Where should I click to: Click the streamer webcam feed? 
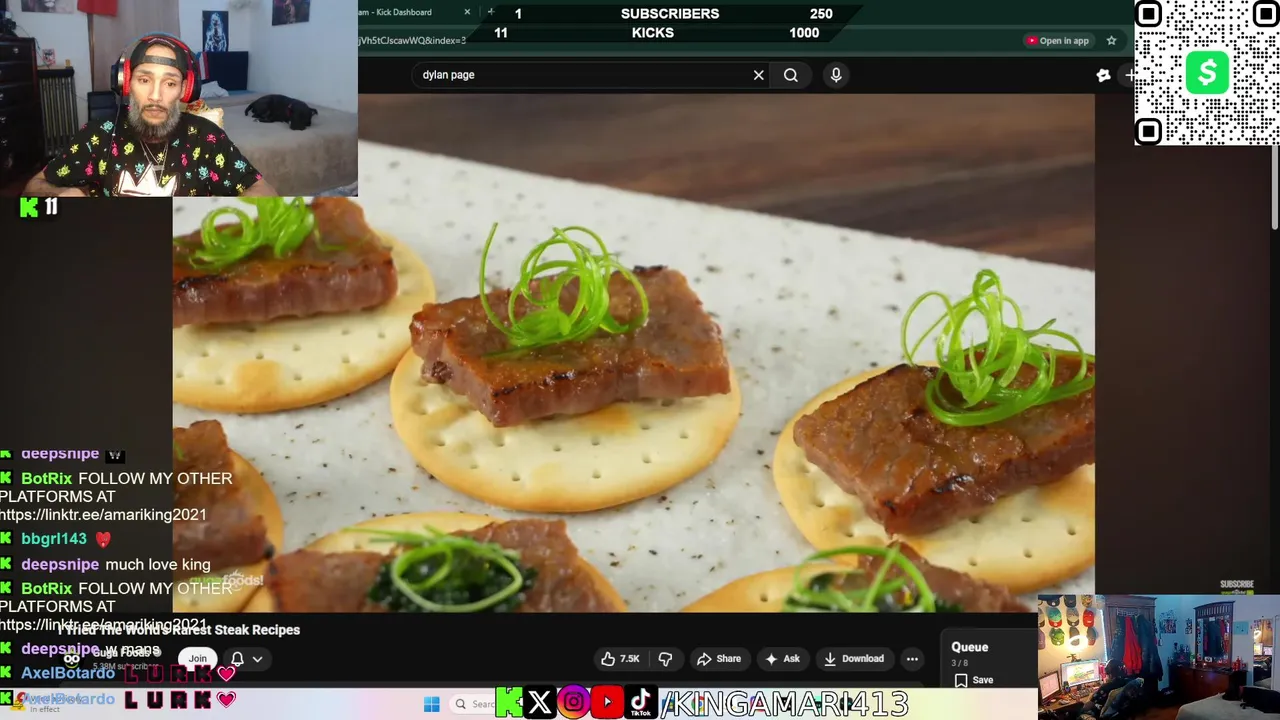pos(179,98)
